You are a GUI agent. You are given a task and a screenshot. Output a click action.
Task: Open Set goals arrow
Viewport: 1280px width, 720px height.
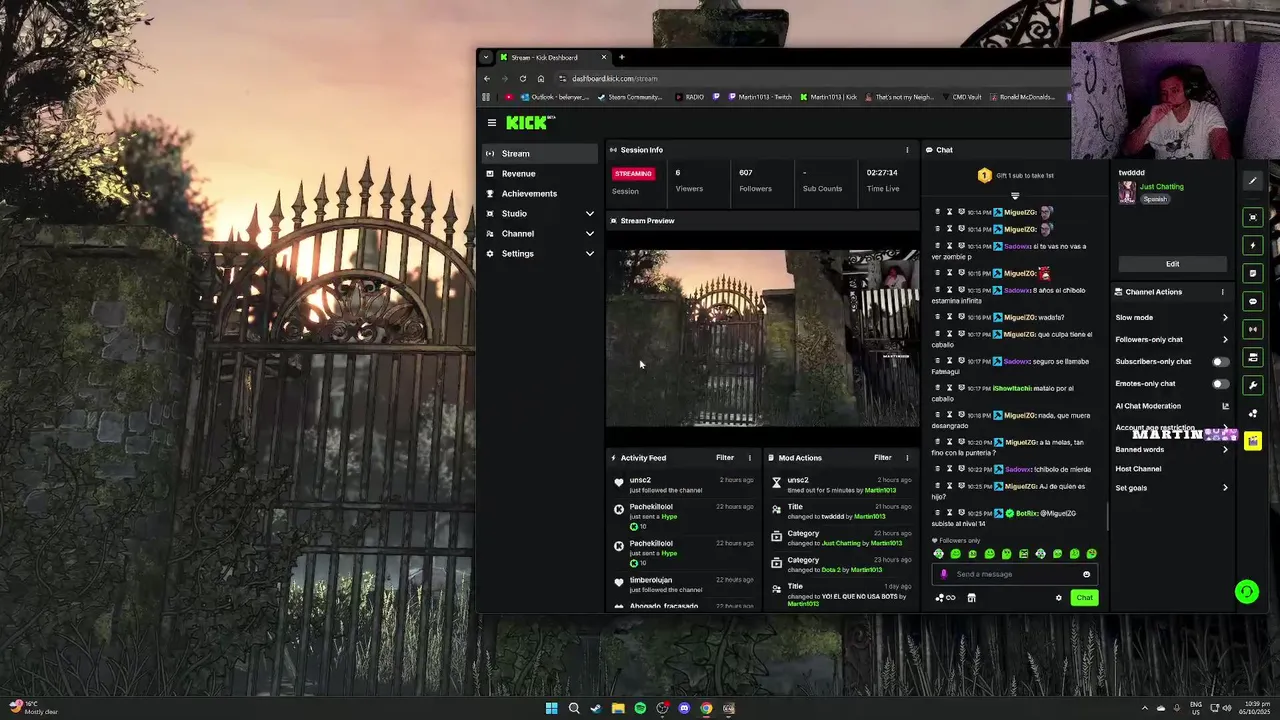point(1225,488)
